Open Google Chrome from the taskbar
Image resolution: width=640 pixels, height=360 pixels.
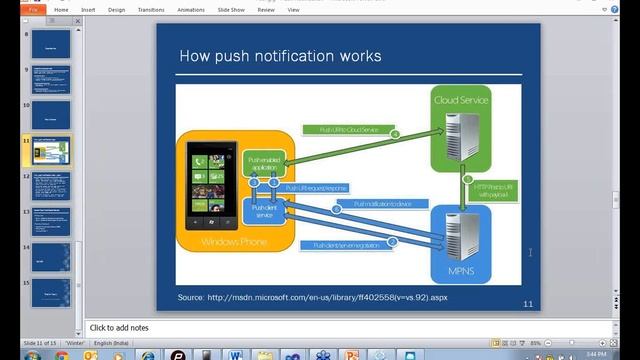pos(62,356)
